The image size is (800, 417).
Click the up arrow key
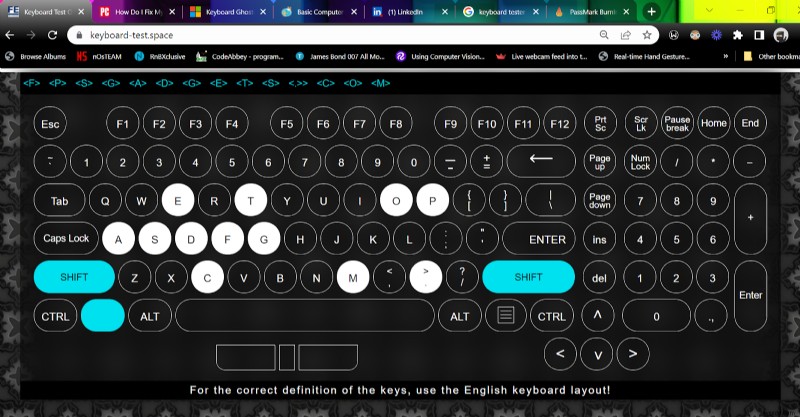597,315
